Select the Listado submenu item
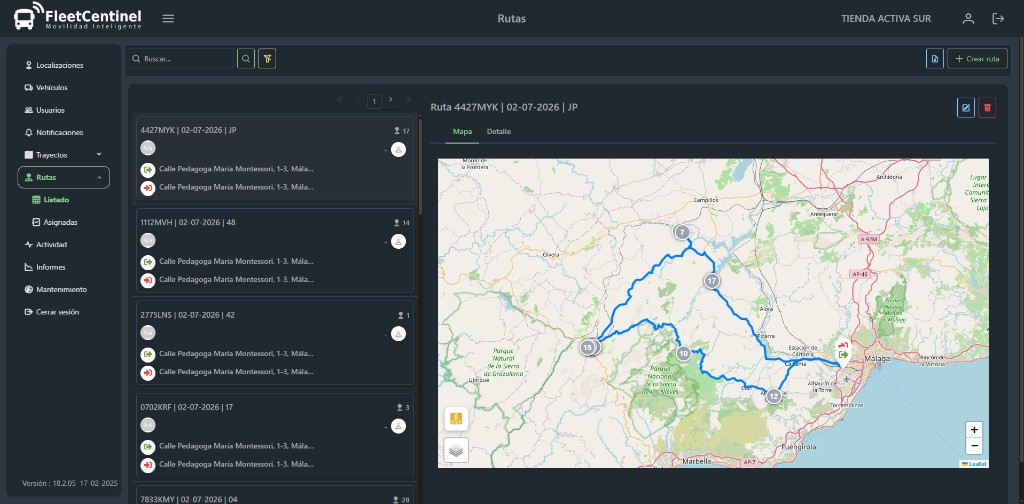The width and height of the screenshot is (1024, 504). (x=56, y=200)
